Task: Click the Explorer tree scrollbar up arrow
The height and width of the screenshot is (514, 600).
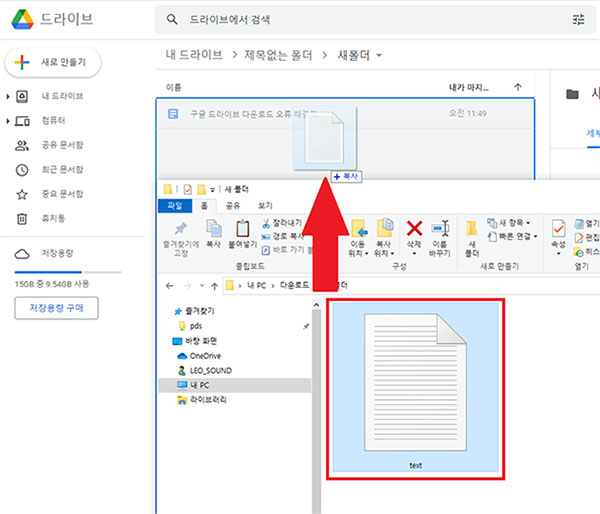Action: click(316, 305)
